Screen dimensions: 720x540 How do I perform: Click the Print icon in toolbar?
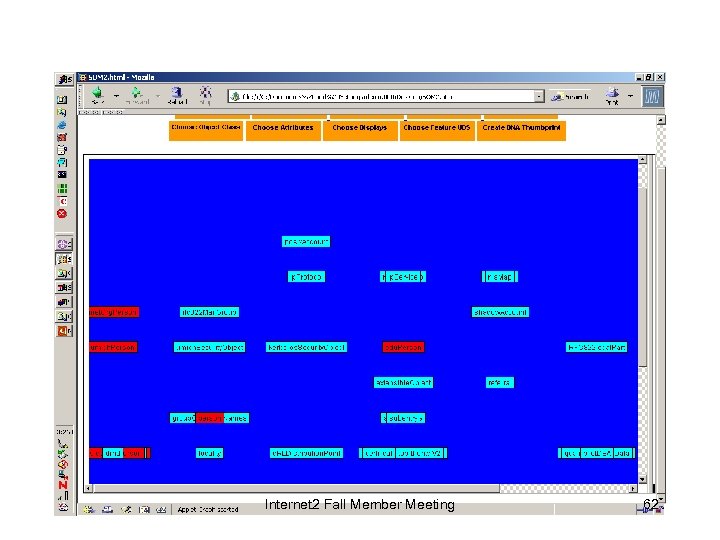click(612, 94)
